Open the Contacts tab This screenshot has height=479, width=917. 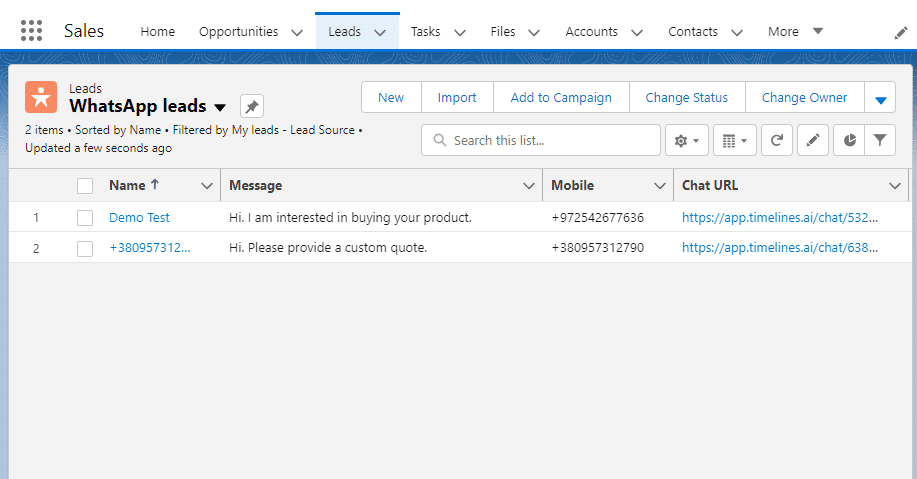[693, 32]
